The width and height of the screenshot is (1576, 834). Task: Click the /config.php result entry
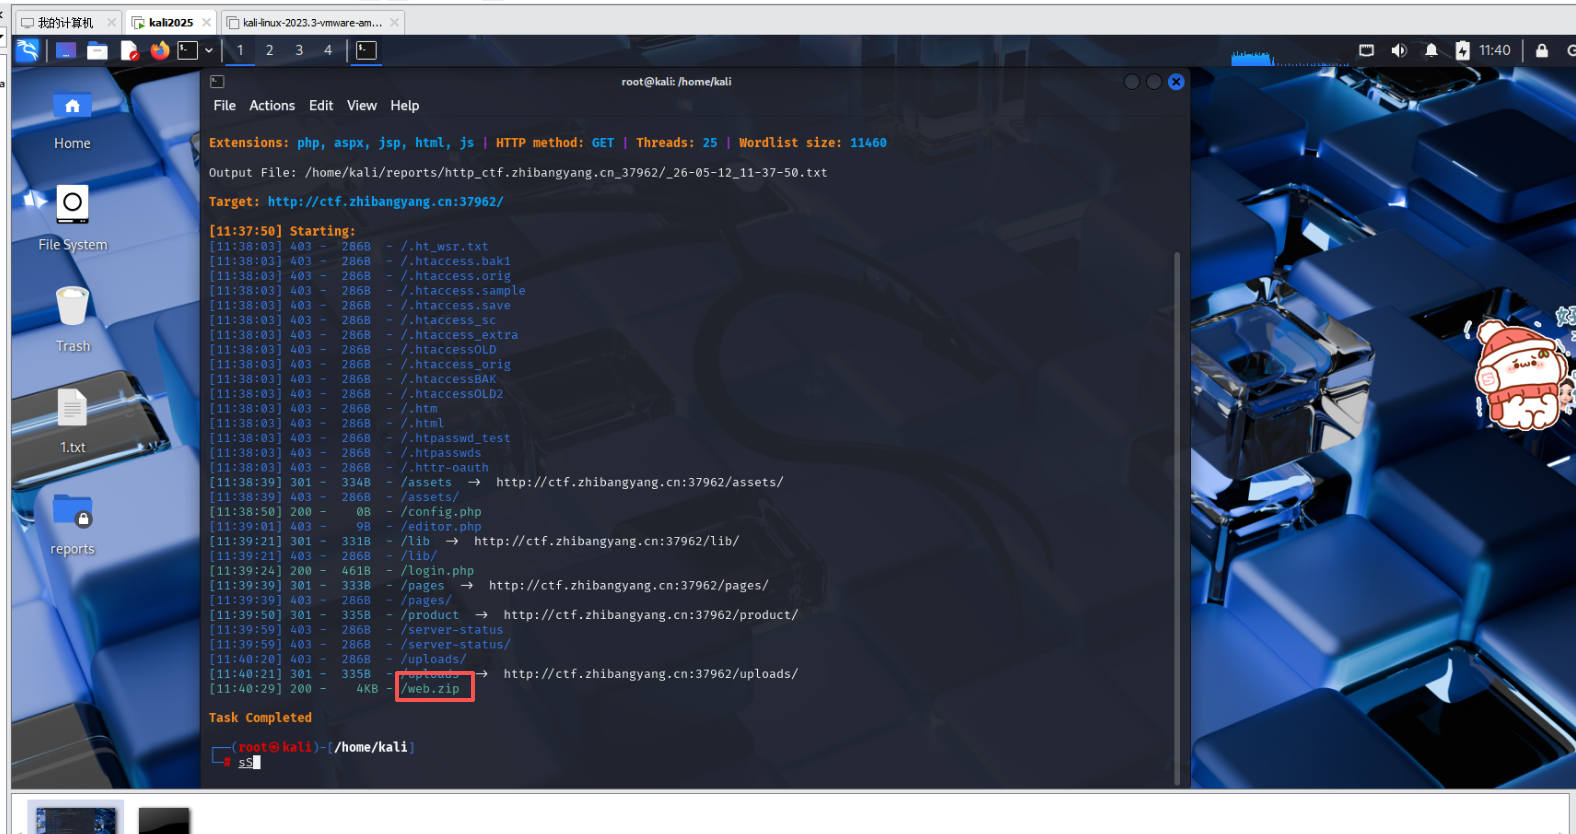(441, 511)
